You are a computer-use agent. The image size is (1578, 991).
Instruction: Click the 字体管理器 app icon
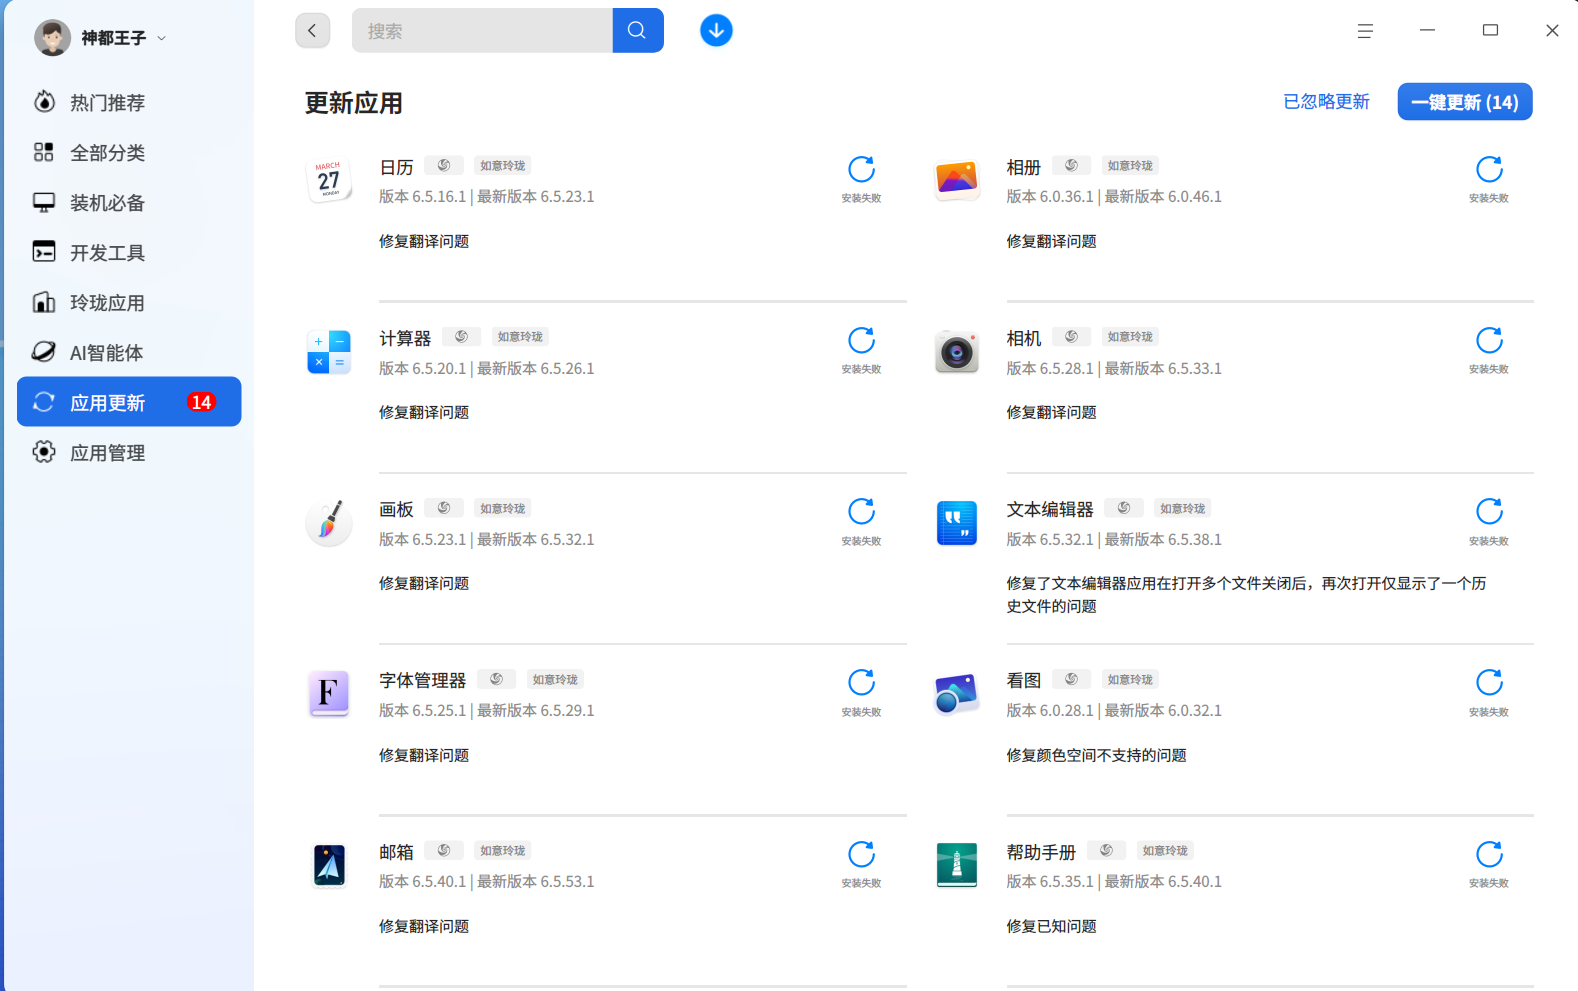click(329, 694)
